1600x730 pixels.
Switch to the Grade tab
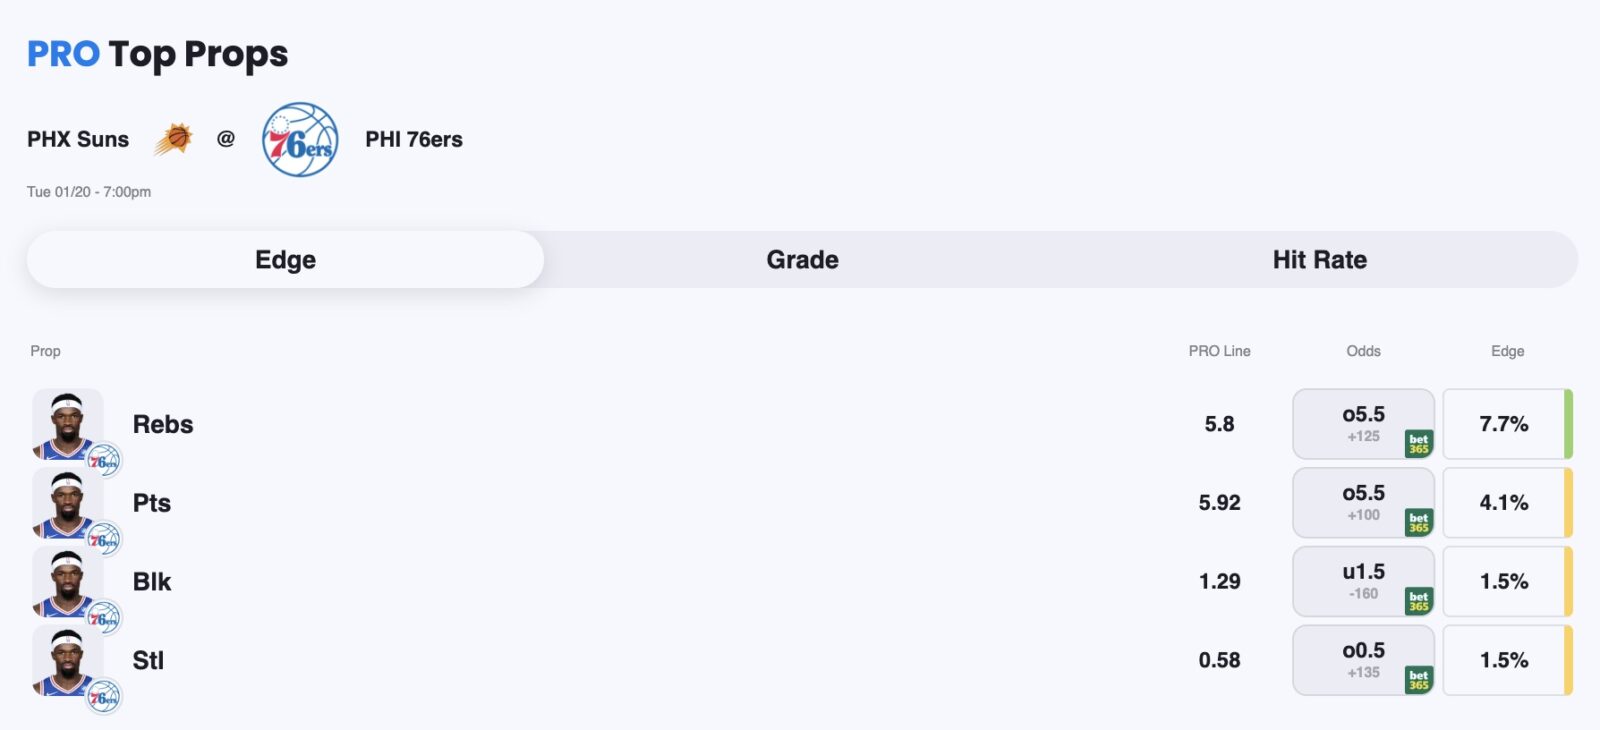pyautogui.click(x=802, y=260)
